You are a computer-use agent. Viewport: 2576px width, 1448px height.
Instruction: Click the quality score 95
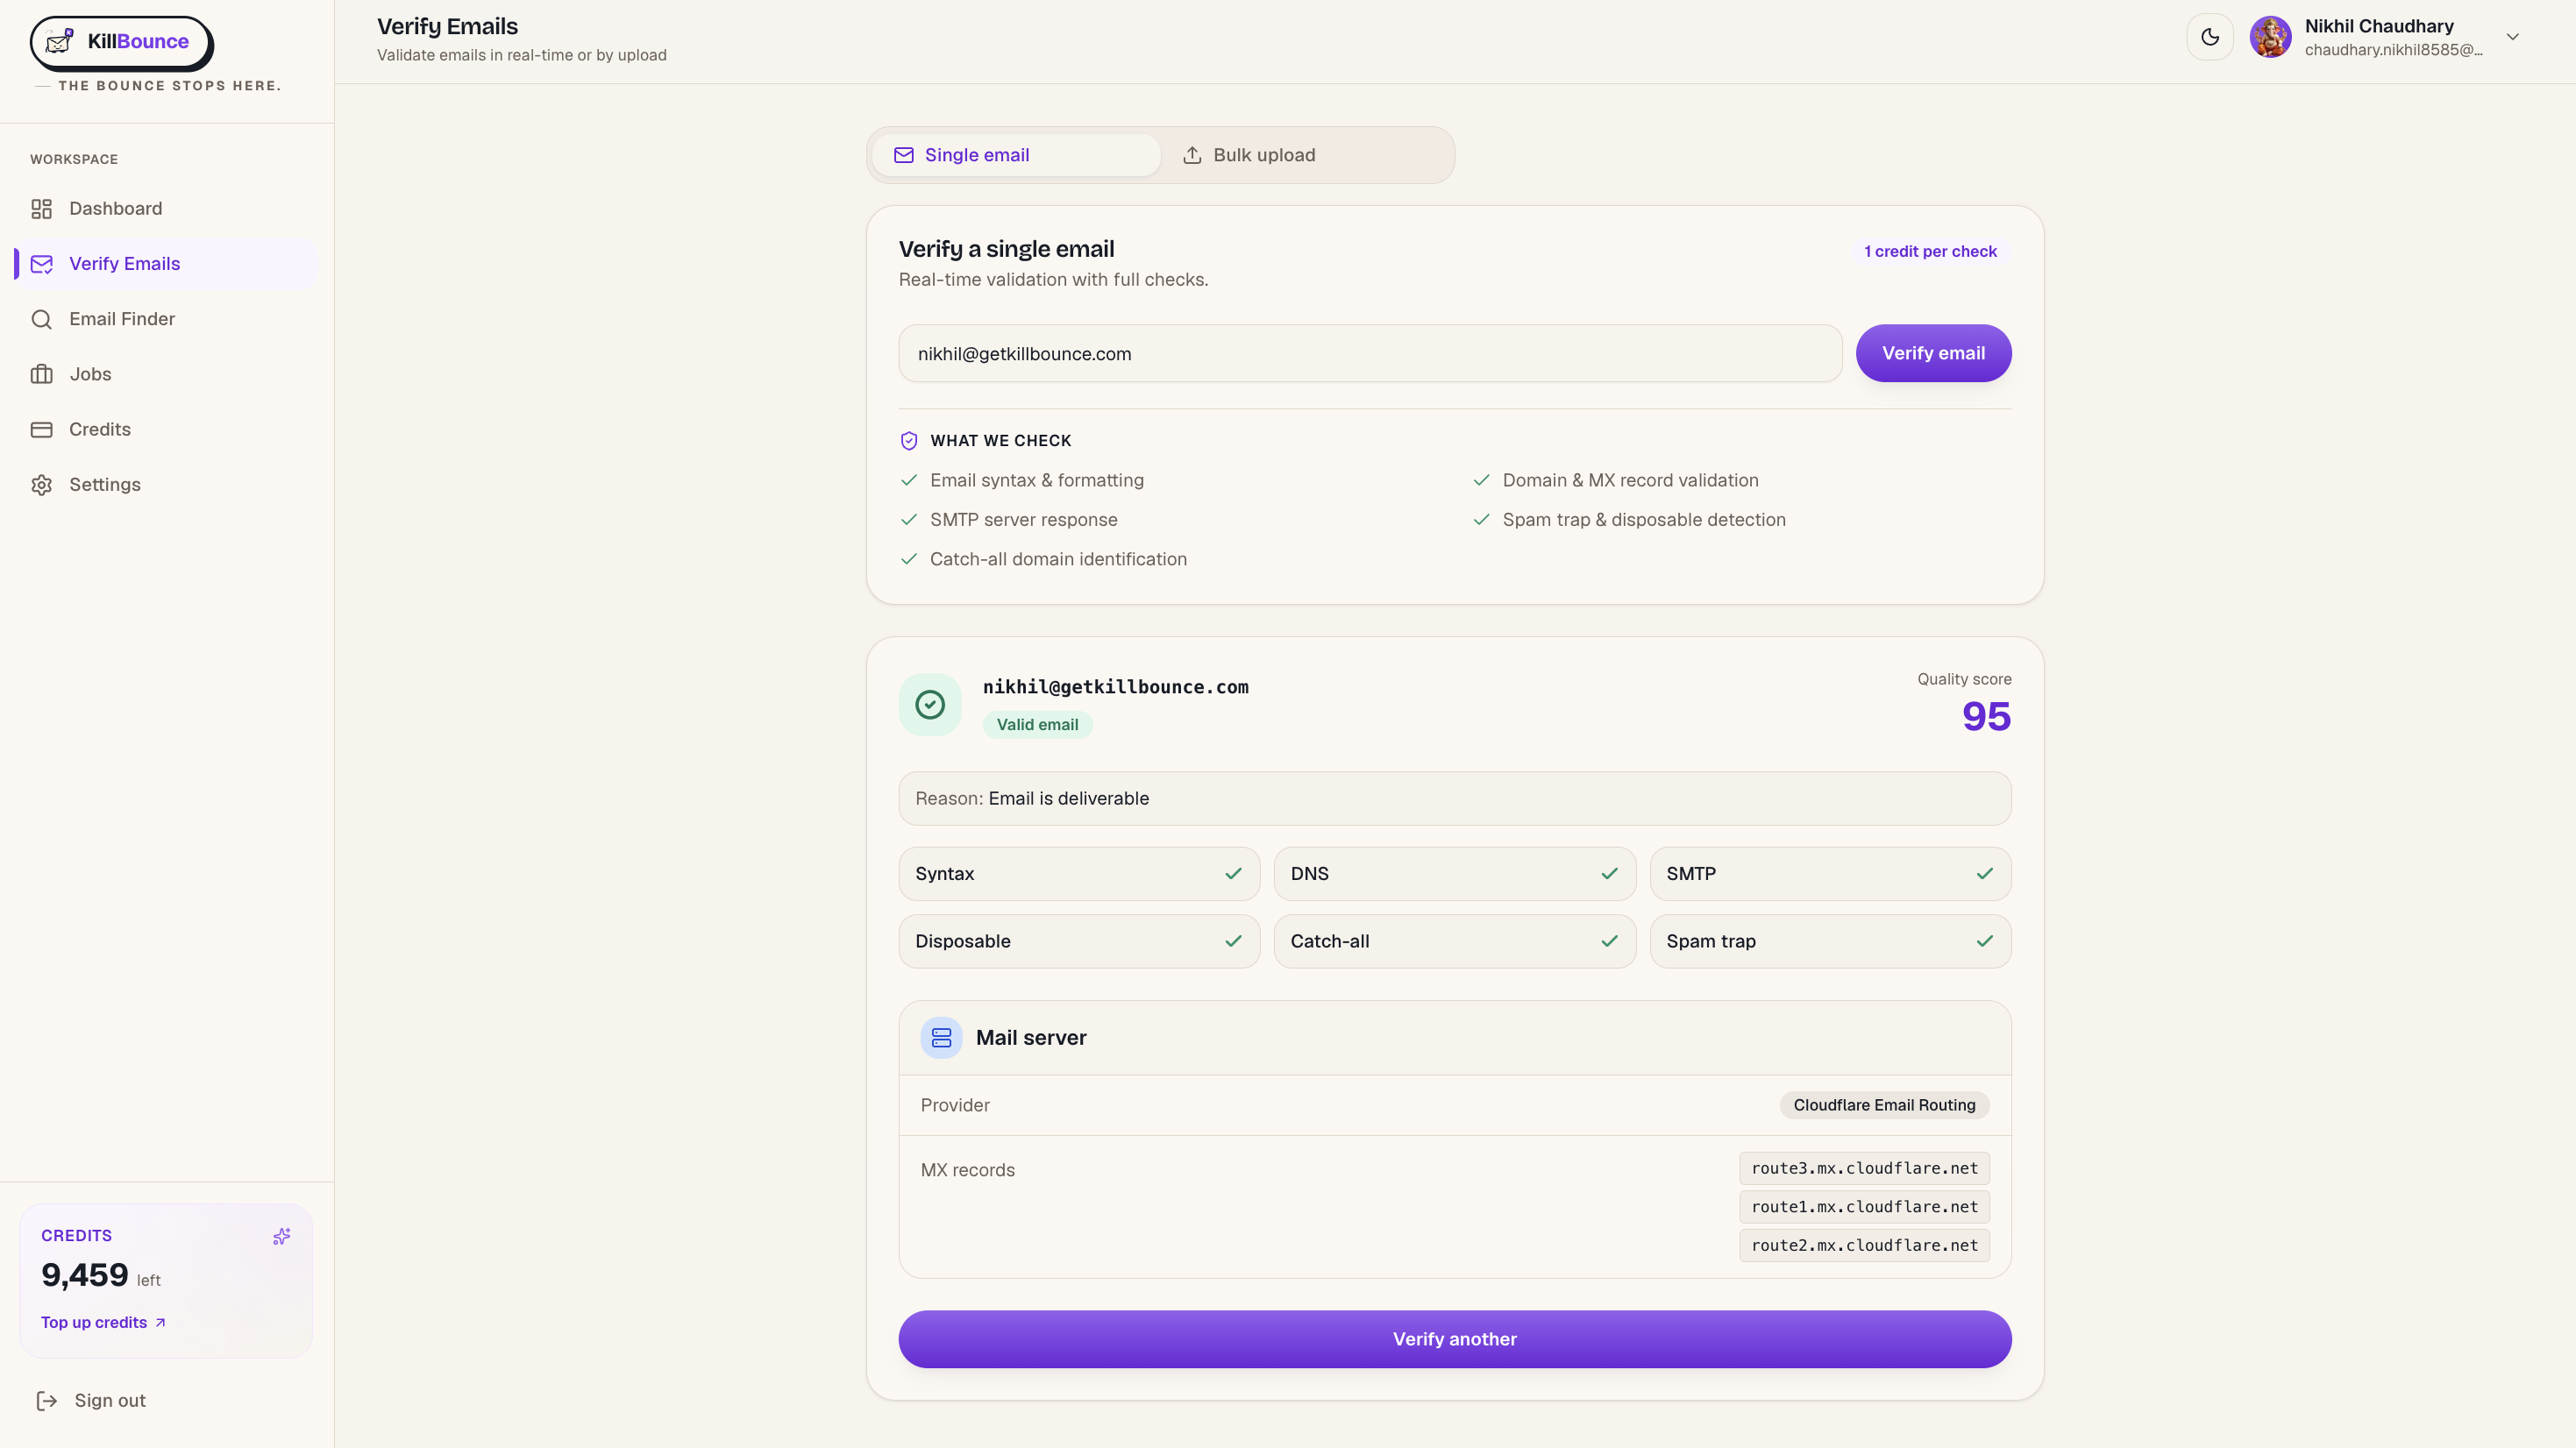(x=1985, y=716)
